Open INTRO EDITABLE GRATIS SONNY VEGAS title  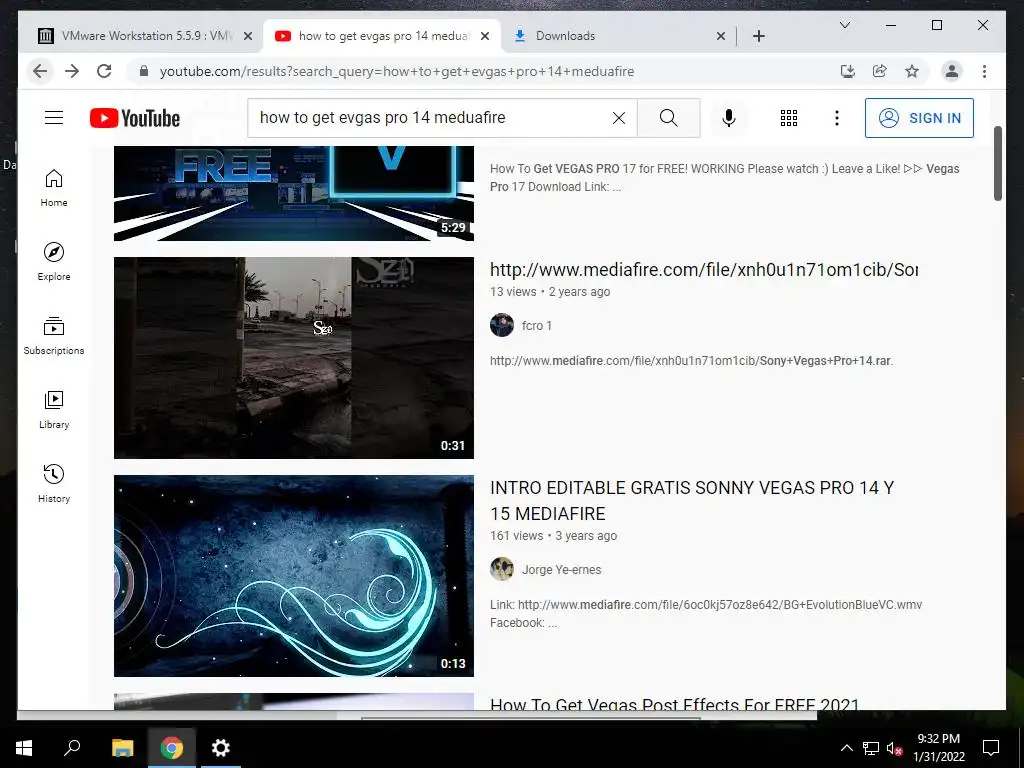tap(692, 500)
